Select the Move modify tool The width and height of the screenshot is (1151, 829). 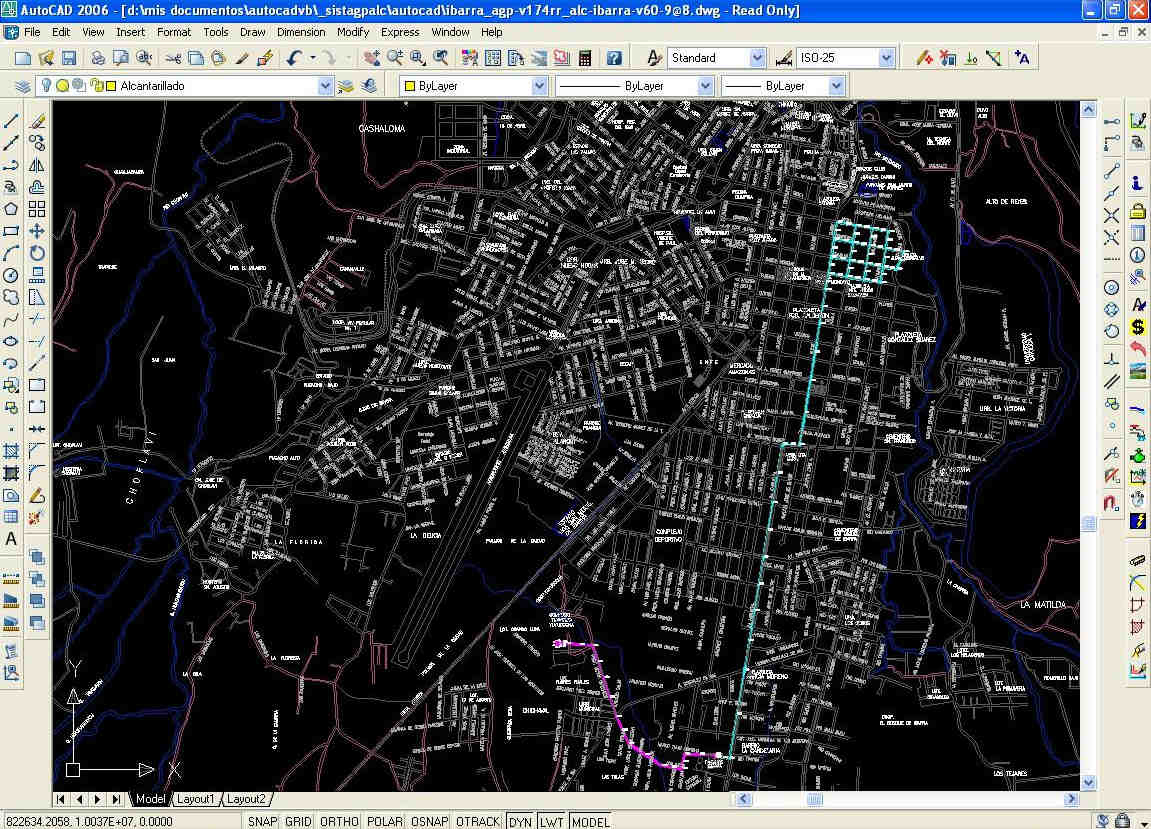point(37,231)
